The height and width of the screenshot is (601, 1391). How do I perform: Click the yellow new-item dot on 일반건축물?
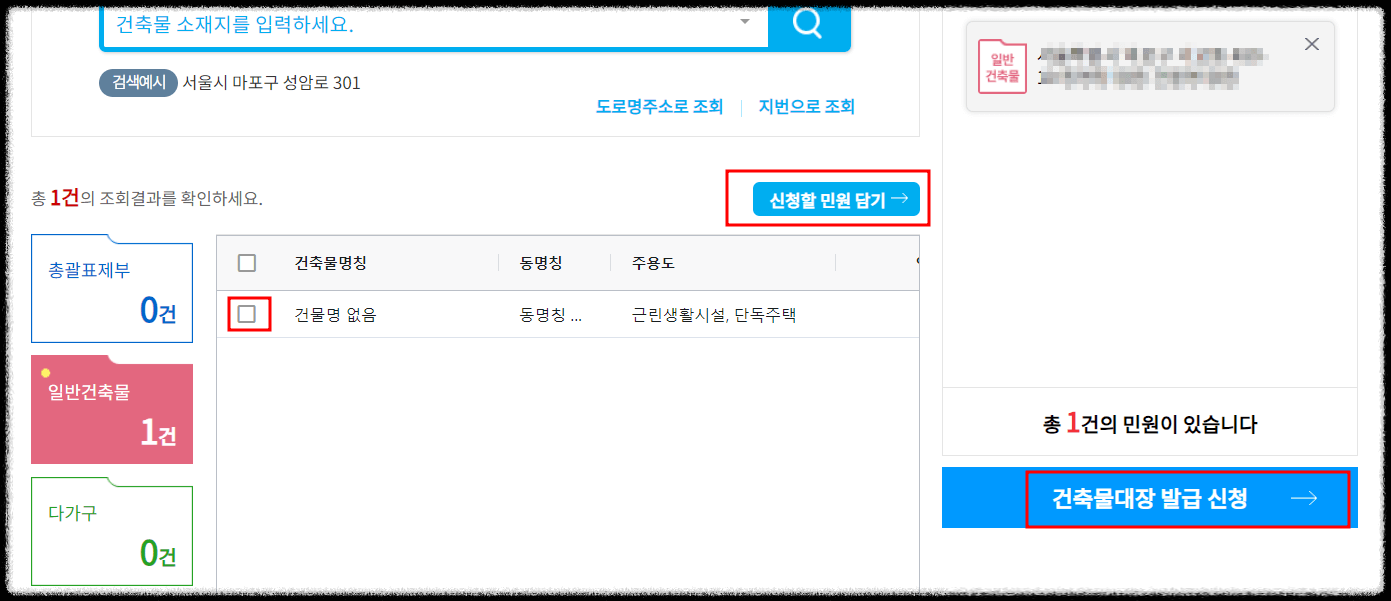coord(44,372)
